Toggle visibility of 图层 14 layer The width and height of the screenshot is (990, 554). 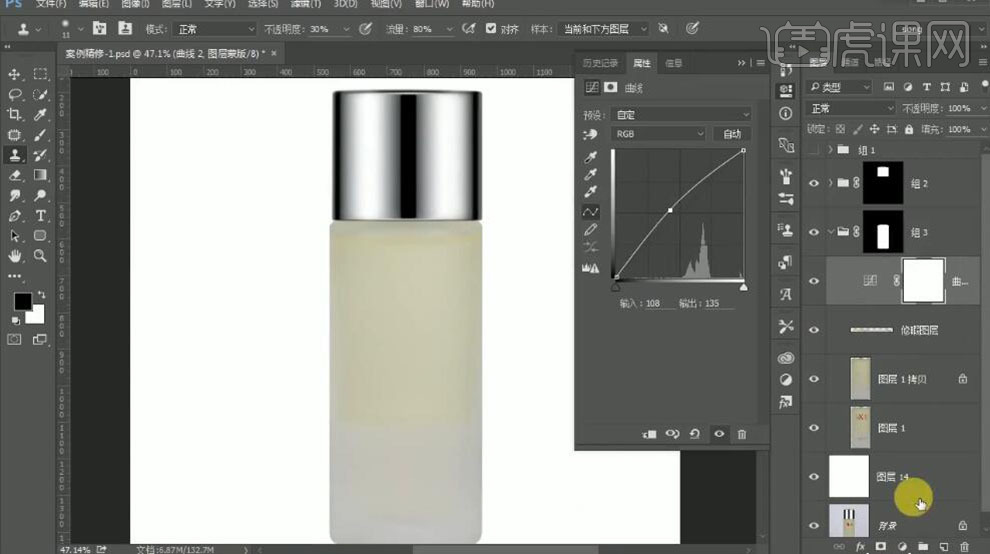(814, 477)
